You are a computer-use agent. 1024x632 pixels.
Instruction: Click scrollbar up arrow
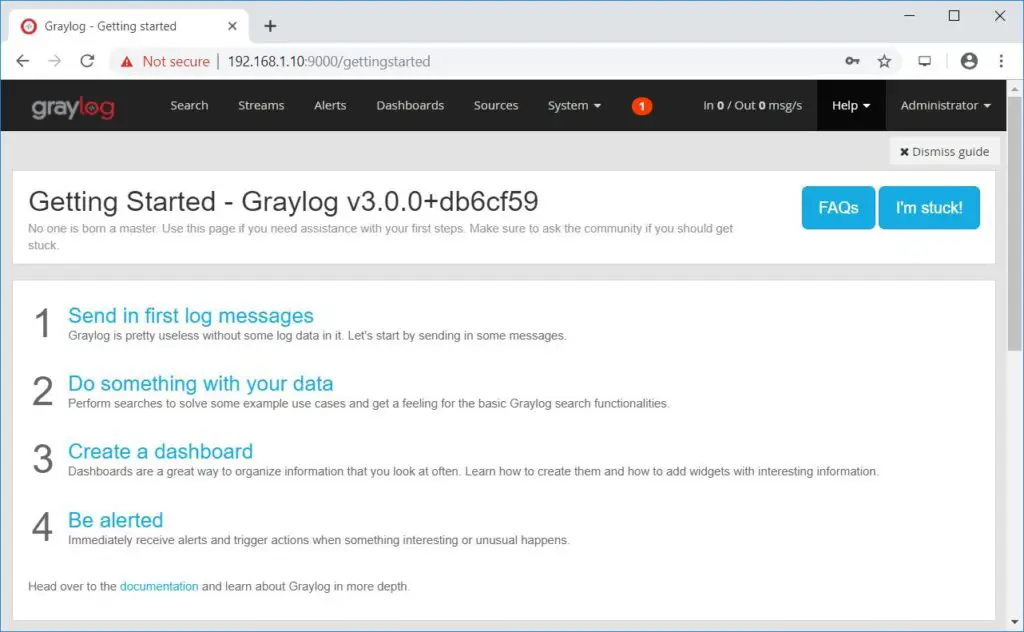(x=1014, y=89)
